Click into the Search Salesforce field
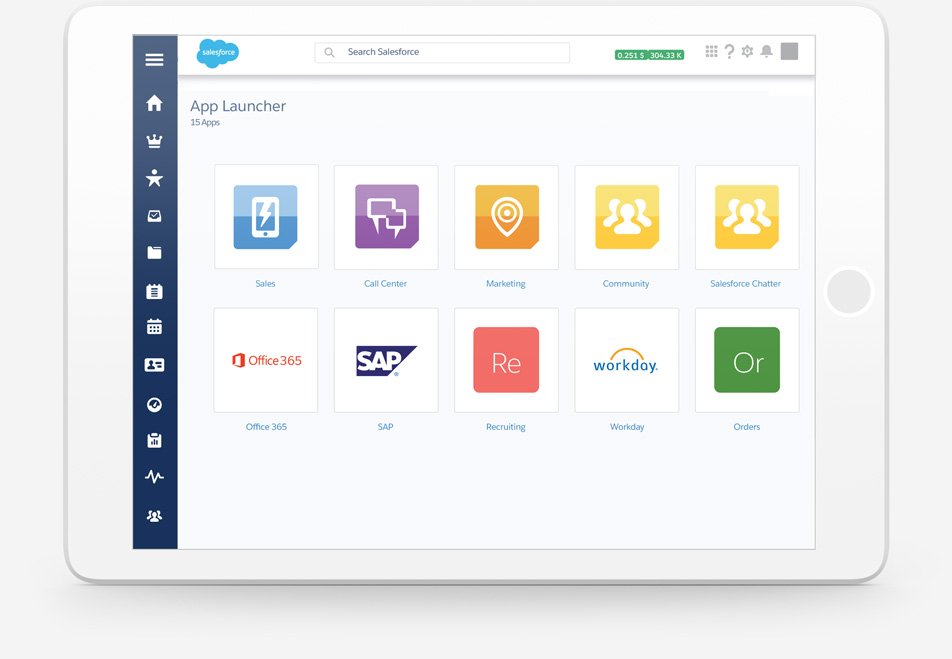Image resolution: width=952 pixels, height=659 pixels. 442,52
